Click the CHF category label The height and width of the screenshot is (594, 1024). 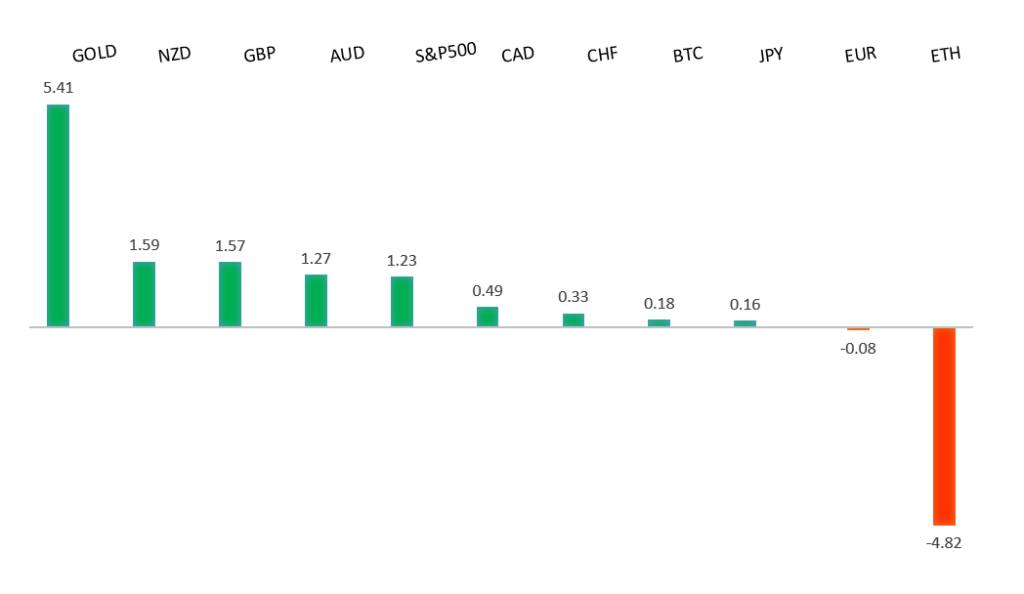click(602, 54)
